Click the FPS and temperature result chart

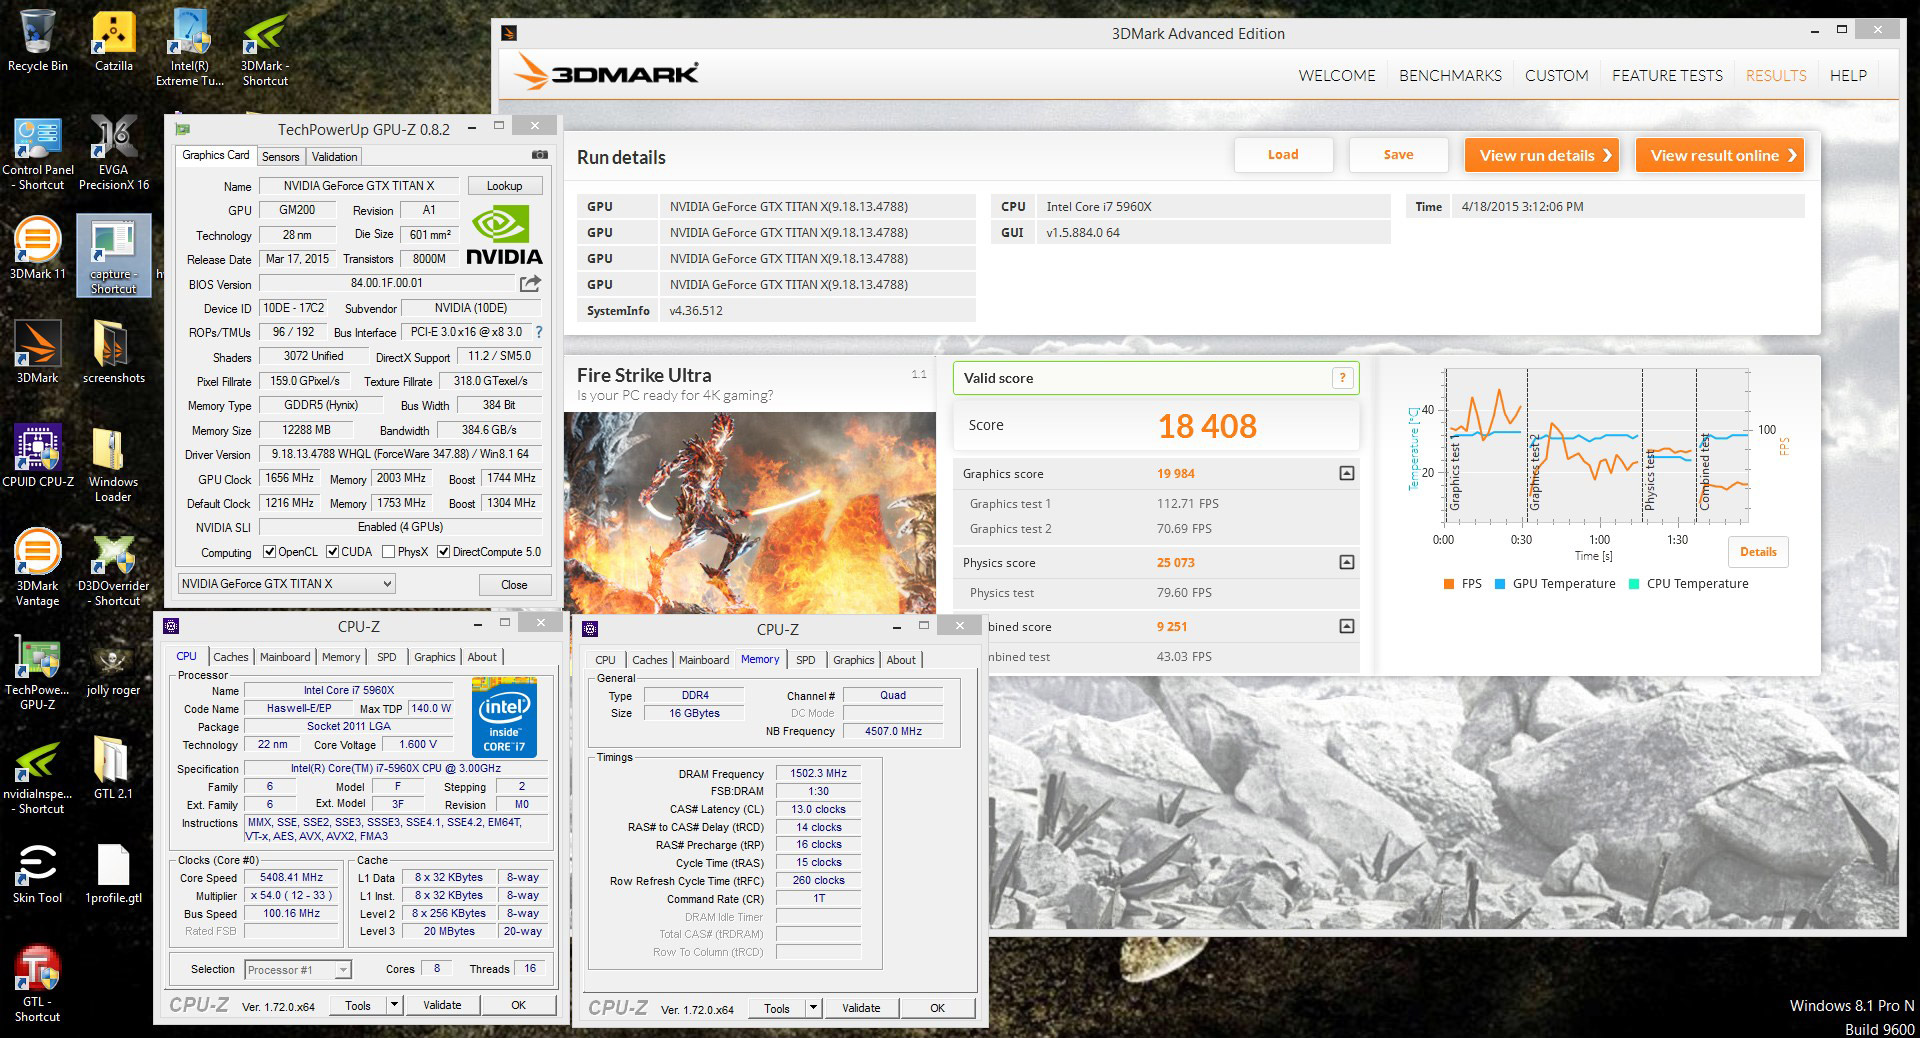coord(1596,444)
